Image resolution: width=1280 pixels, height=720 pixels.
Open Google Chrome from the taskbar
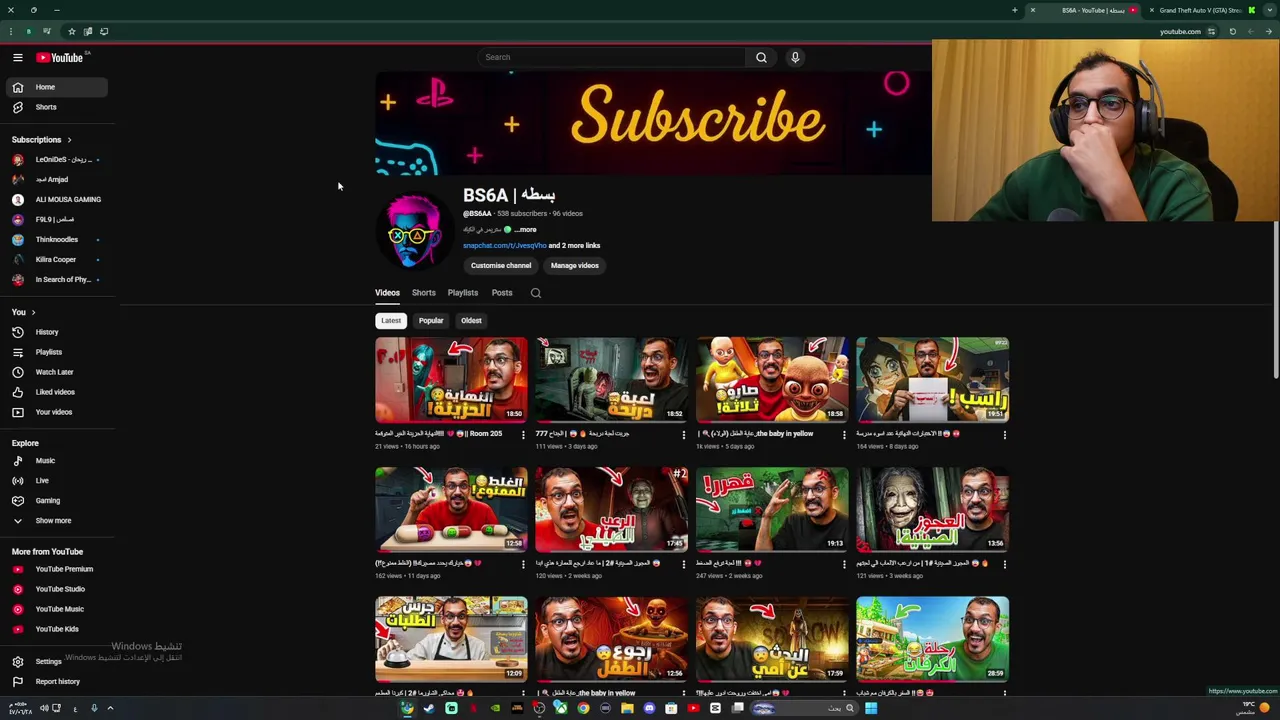(x=583, y=708)
